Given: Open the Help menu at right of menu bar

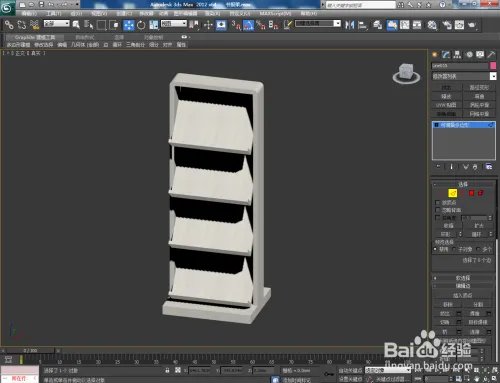Looking at the screenshot, I should [309, 13].
